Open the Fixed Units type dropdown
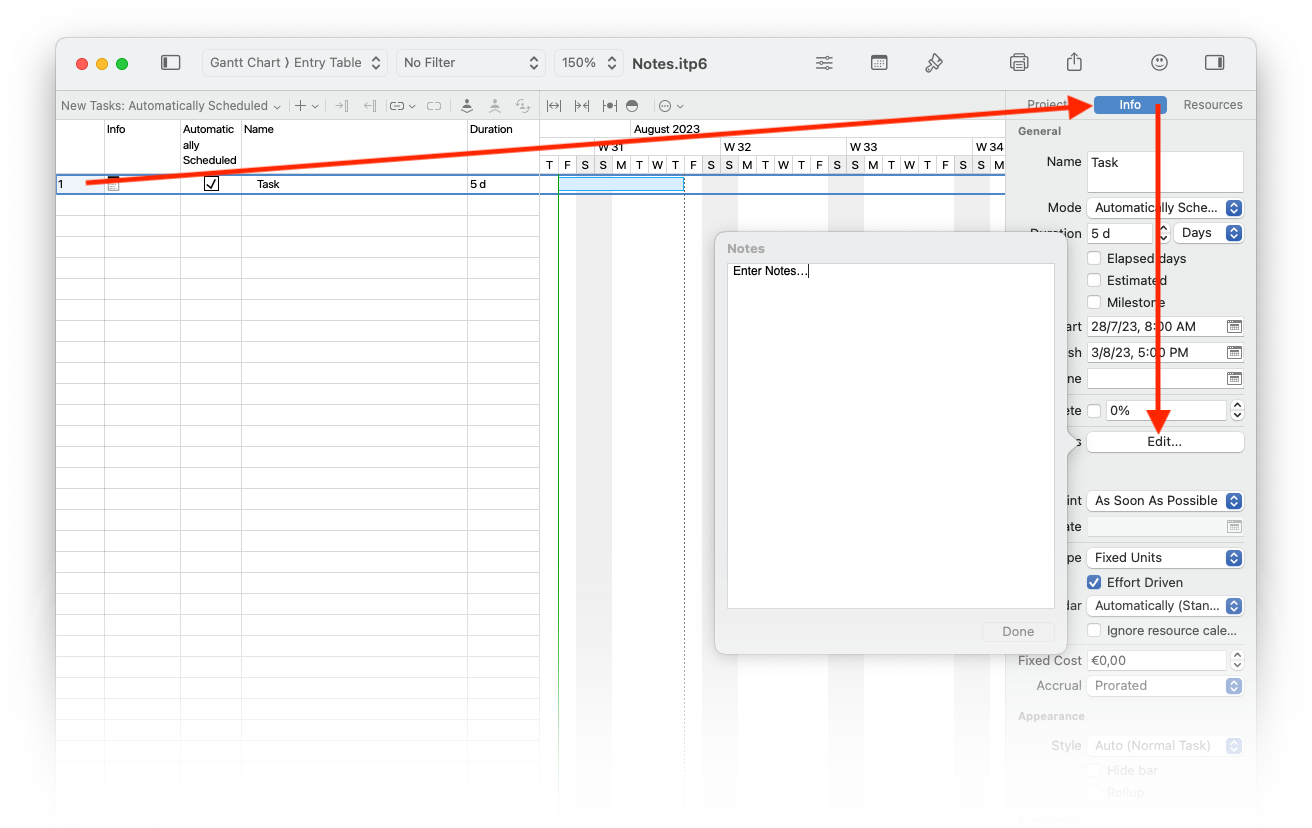Viewport: 1312px width, 828px height. click(1165, 557)
